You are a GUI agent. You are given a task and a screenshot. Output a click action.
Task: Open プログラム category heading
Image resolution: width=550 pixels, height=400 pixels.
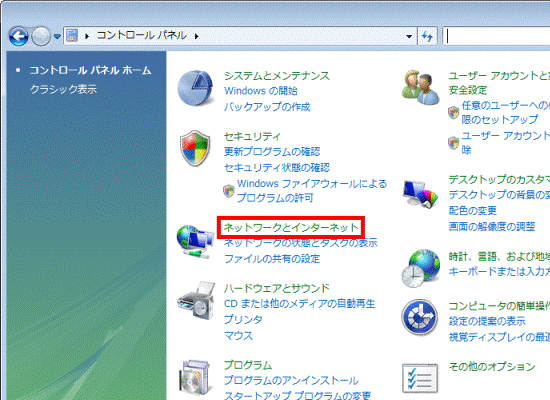pyautogui.click(x=248, y=365)
